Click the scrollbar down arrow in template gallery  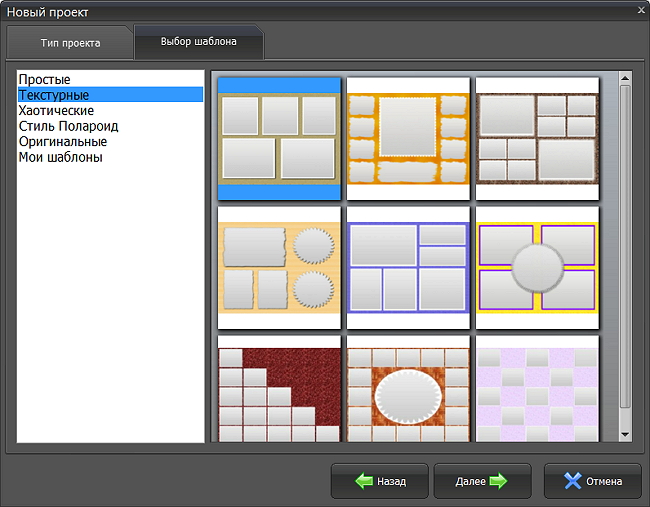click(x=625, y=434)
